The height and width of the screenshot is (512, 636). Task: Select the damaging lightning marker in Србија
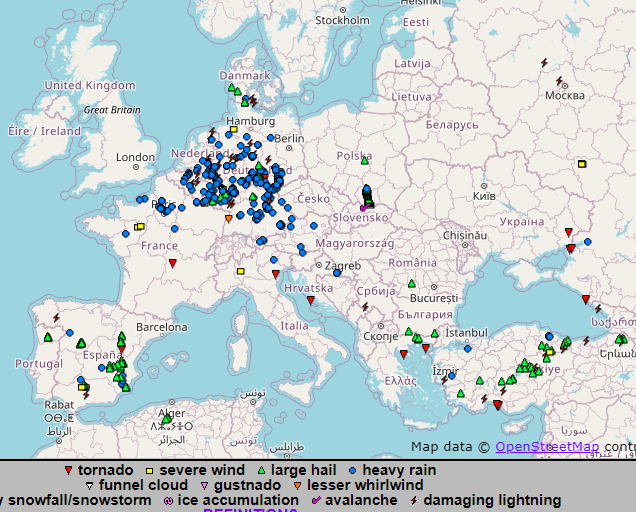(x=365, y=307)
